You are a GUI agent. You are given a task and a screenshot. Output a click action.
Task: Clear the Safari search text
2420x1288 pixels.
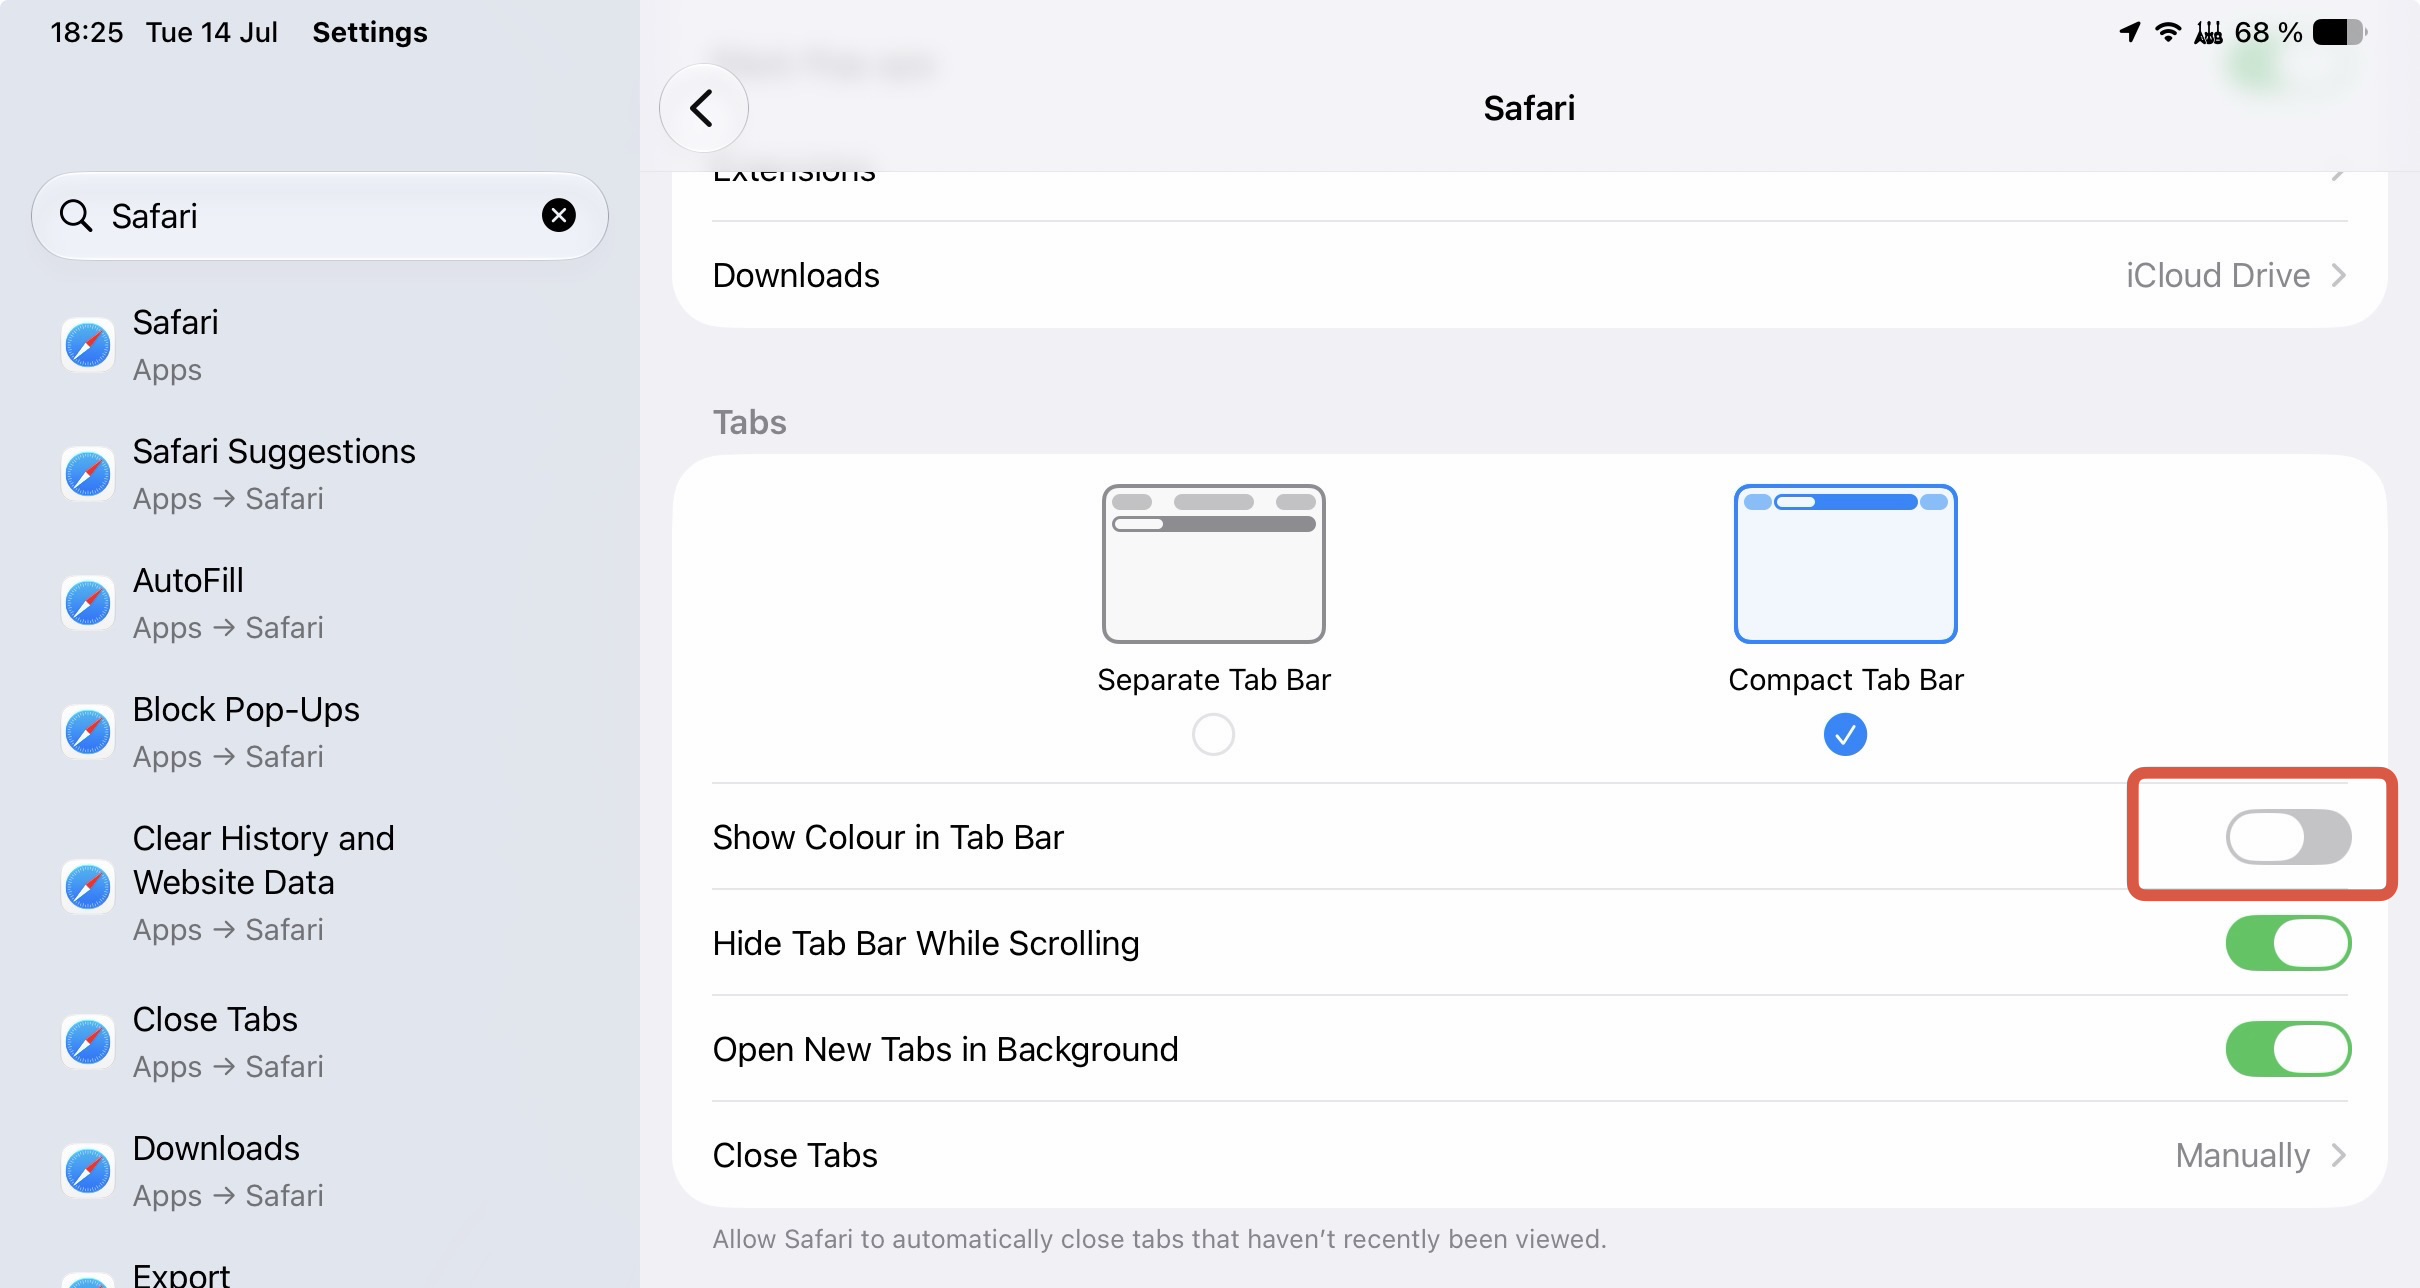[559, 215]
